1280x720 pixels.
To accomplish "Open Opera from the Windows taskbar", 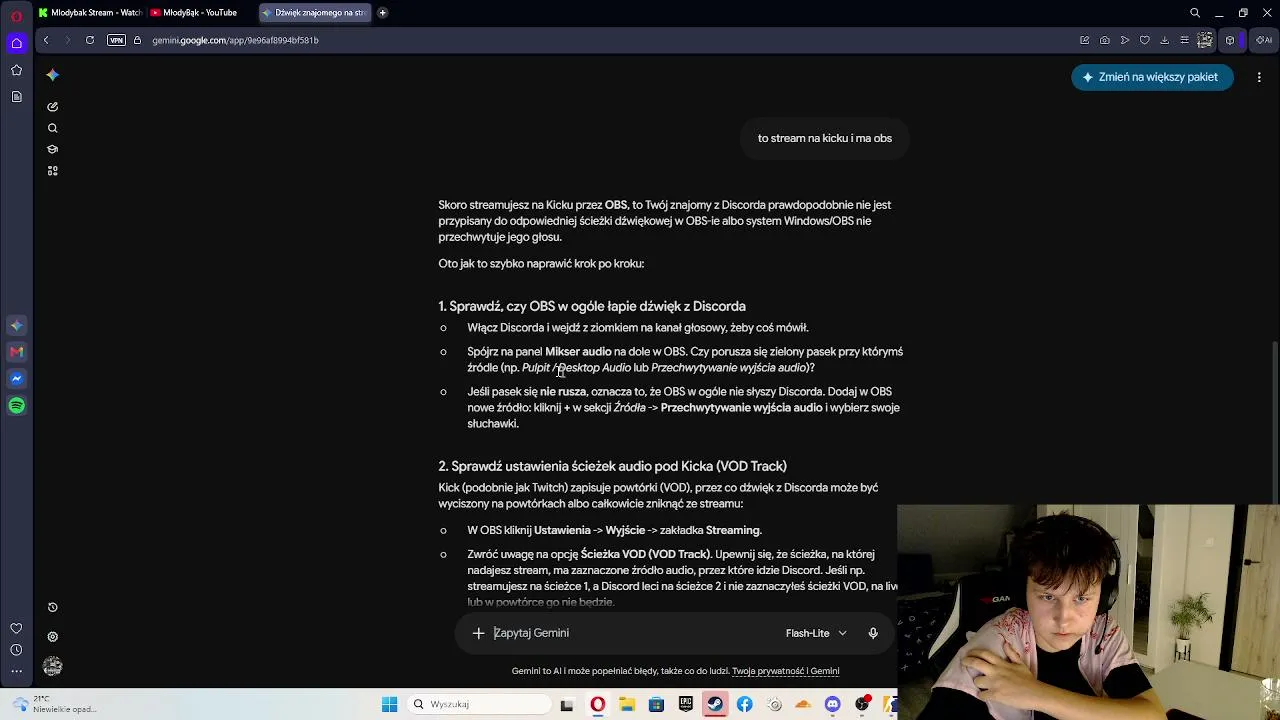I will pyautogui.click(x=598, y=704).
